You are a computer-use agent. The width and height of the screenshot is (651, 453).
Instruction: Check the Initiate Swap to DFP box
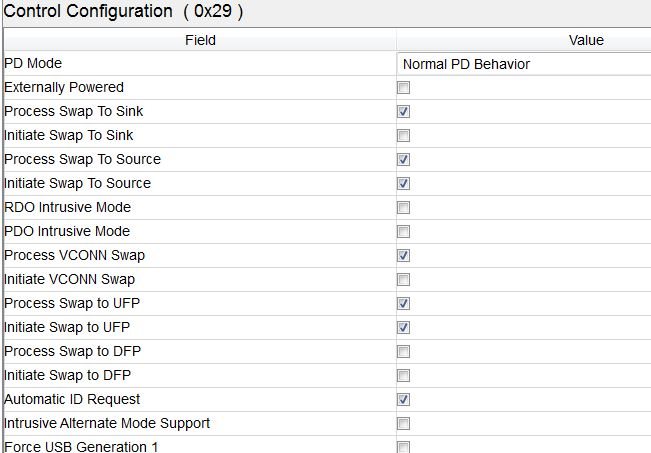[x=404, y=376]
